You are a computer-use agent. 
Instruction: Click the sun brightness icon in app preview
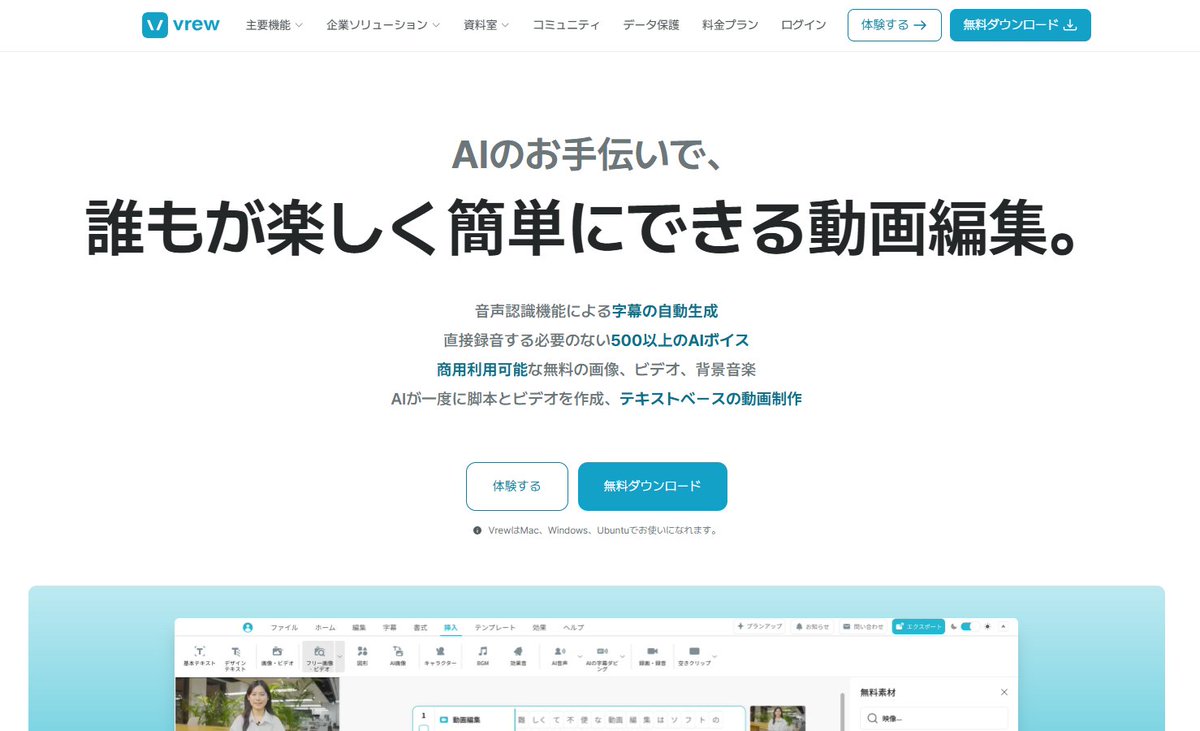tap(987, 626)
